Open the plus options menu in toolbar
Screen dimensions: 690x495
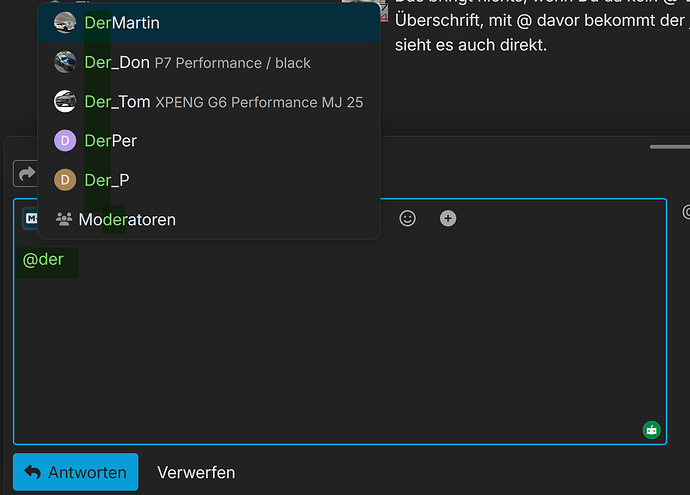[x=448, y=218]
